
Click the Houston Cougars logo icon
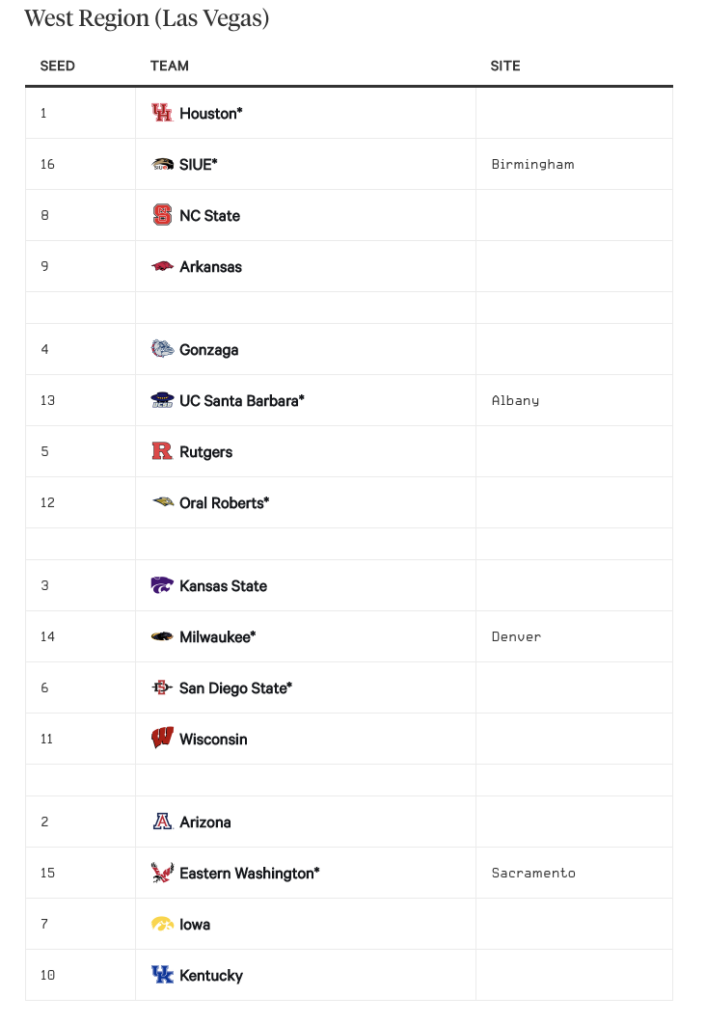point(162,113)
